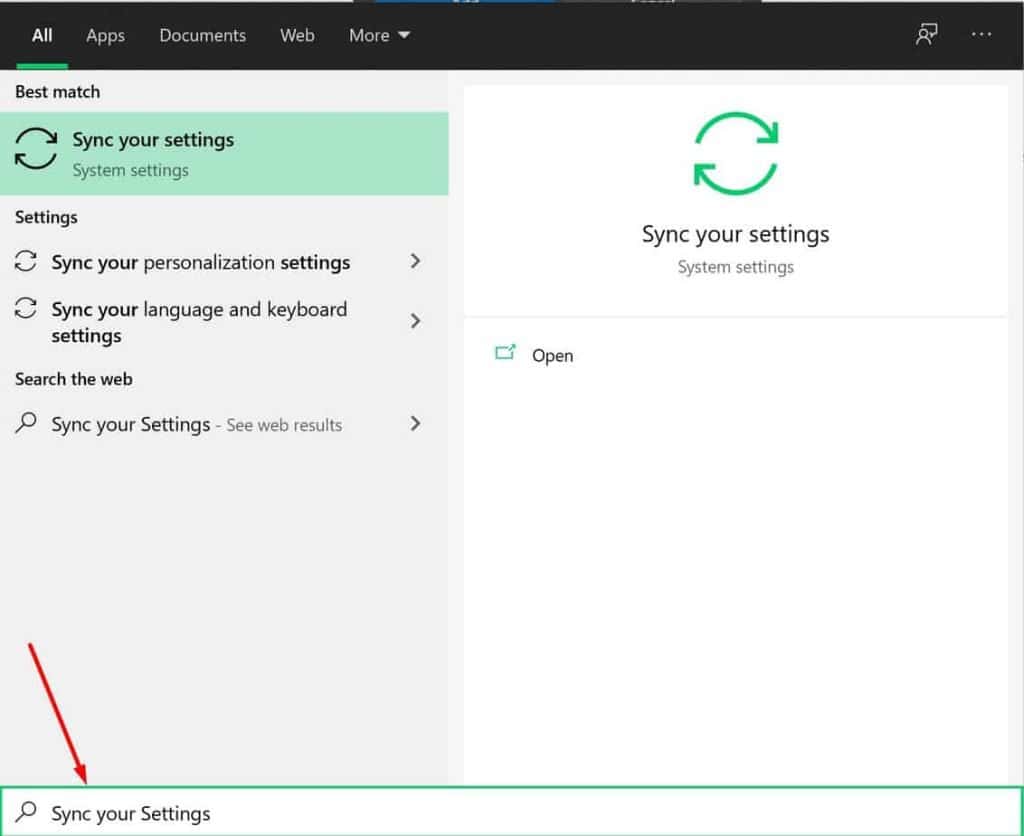Click the Open window icon in preview

[505, 353]
